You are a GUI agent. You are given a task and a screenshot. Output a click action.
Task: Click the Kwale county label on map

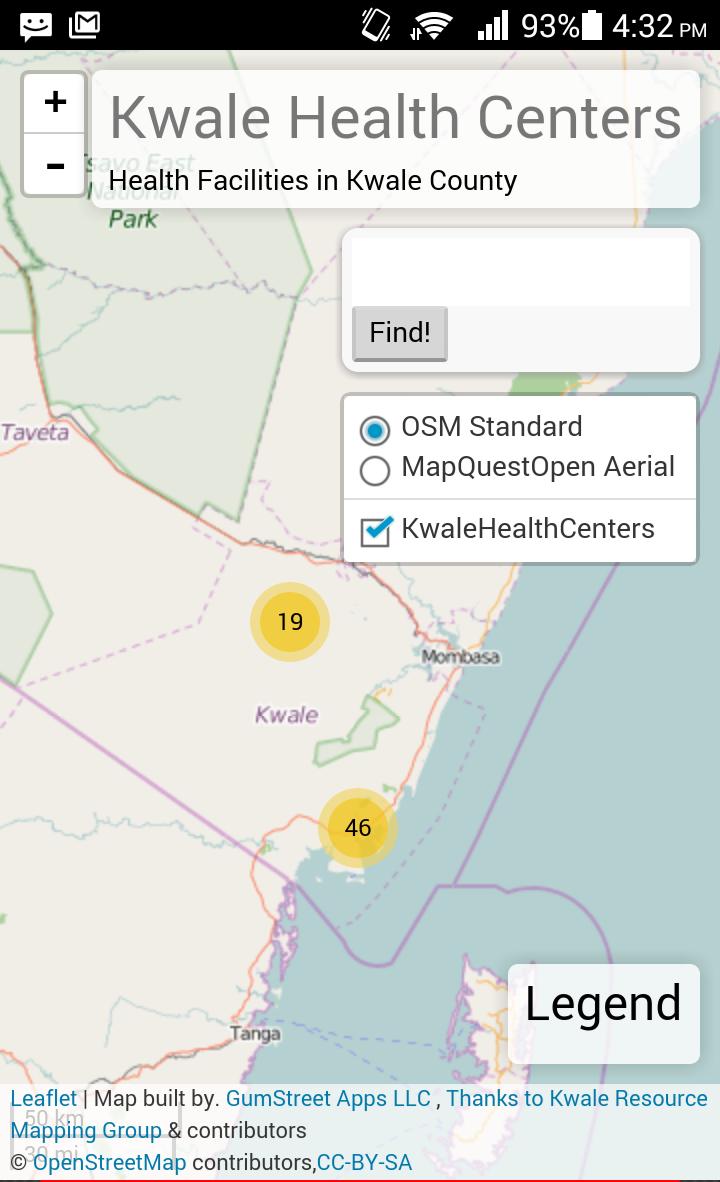coord(286,715)
